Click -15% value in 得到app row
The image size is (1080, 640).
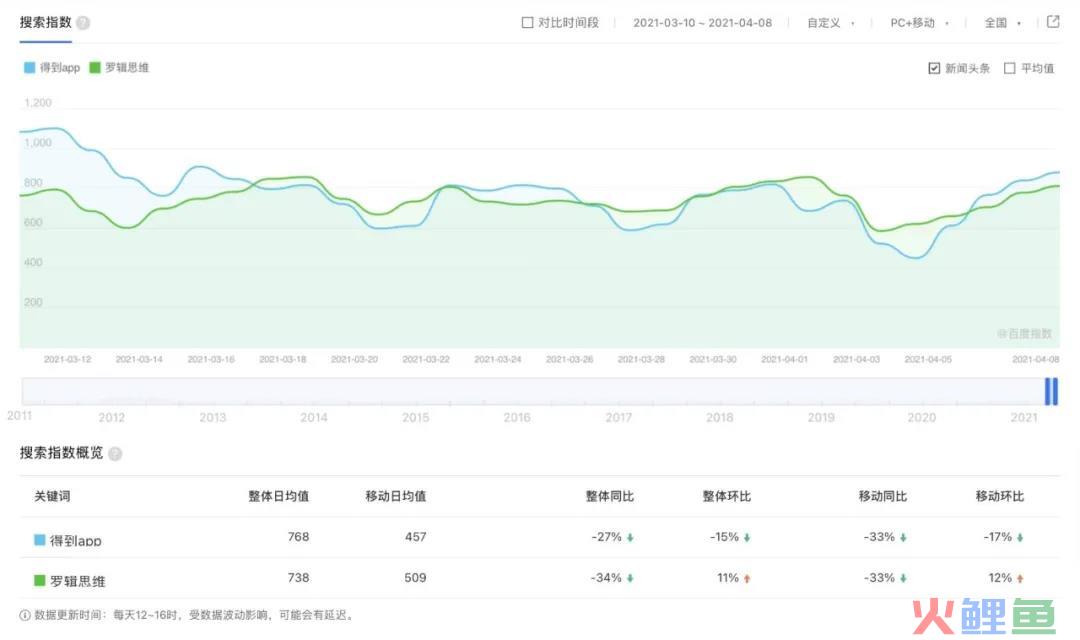click(x=724, y=537)
